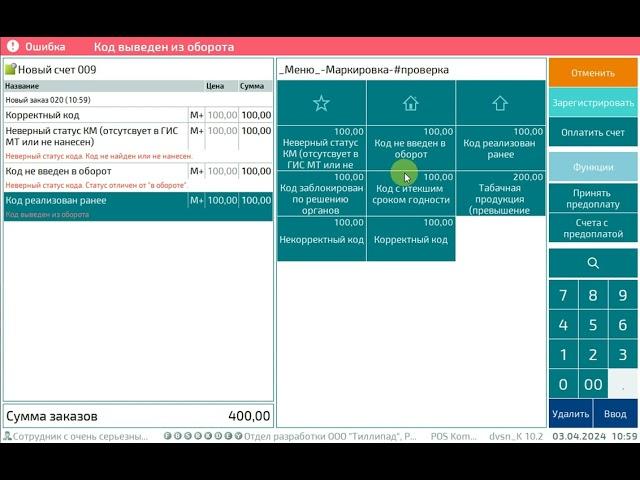Go to menu home via house icon

click(x=411, y=103)
